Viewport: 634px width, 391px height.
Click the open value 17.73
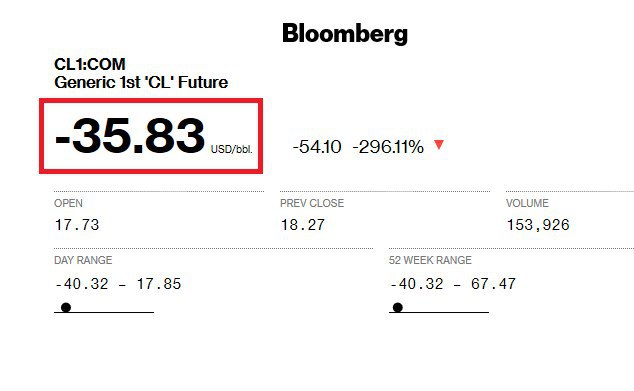tap(77, 225)
